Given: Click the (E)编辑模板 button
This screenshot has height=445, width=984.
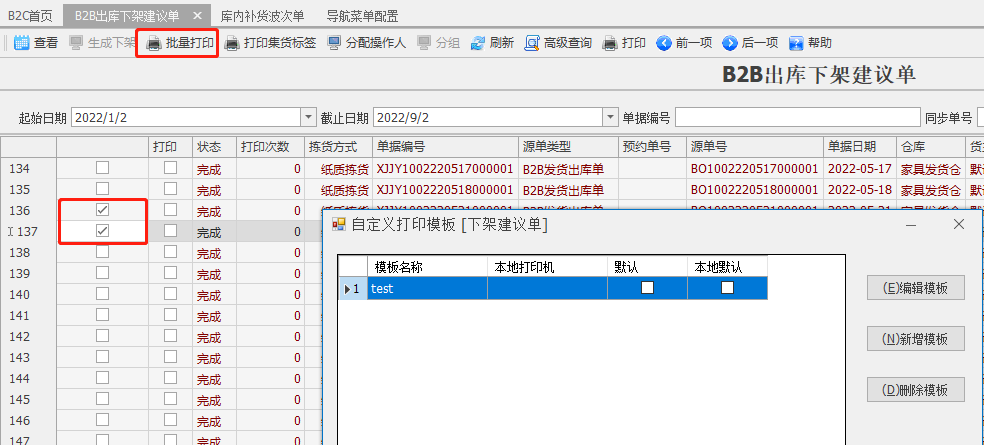Looking at the screenshot, I should coord(916,287).
